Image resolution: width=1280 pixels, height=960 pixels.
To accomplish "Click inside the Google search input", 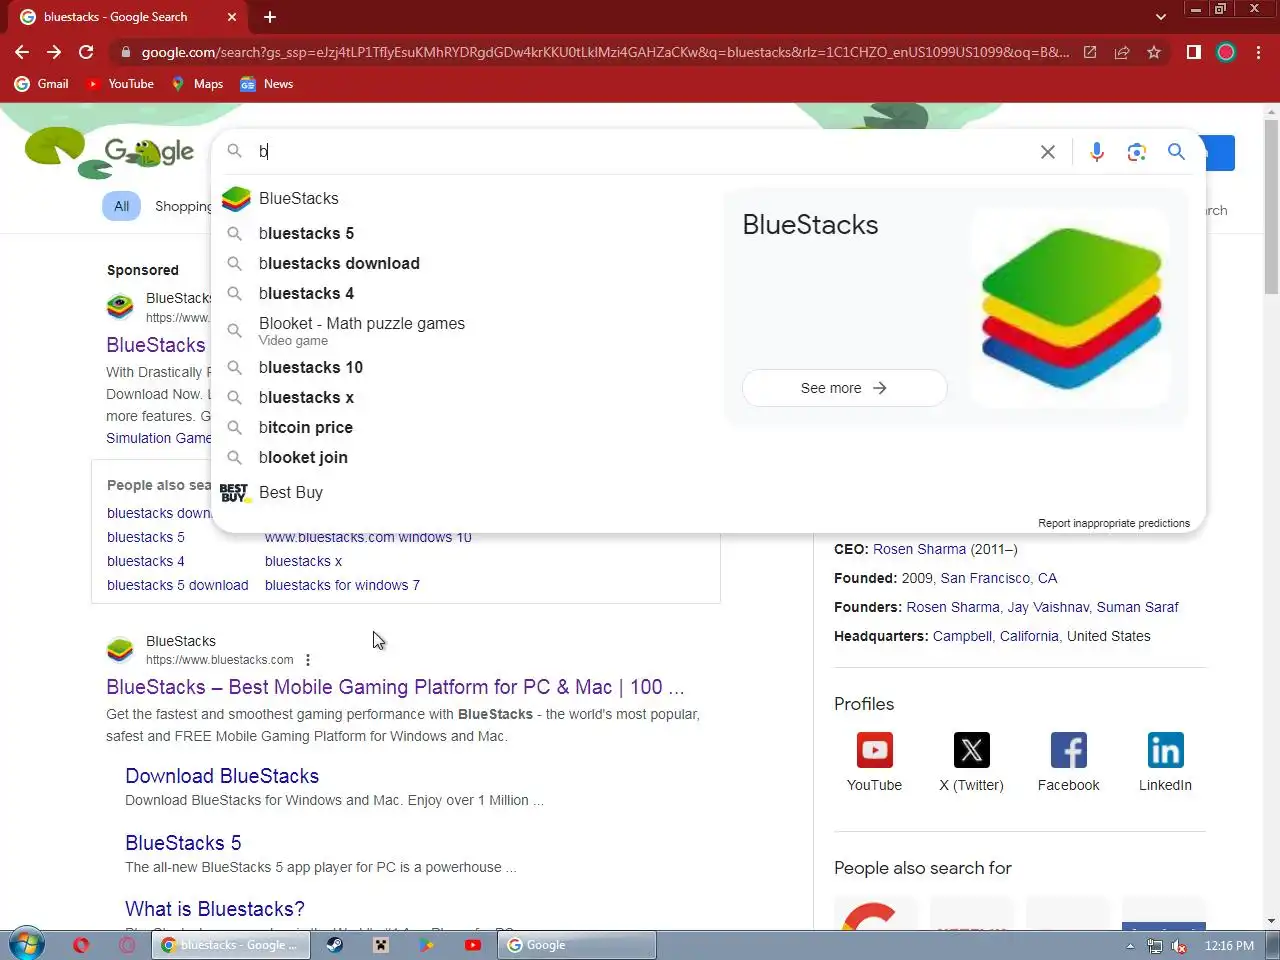I will tap(640, 152).
